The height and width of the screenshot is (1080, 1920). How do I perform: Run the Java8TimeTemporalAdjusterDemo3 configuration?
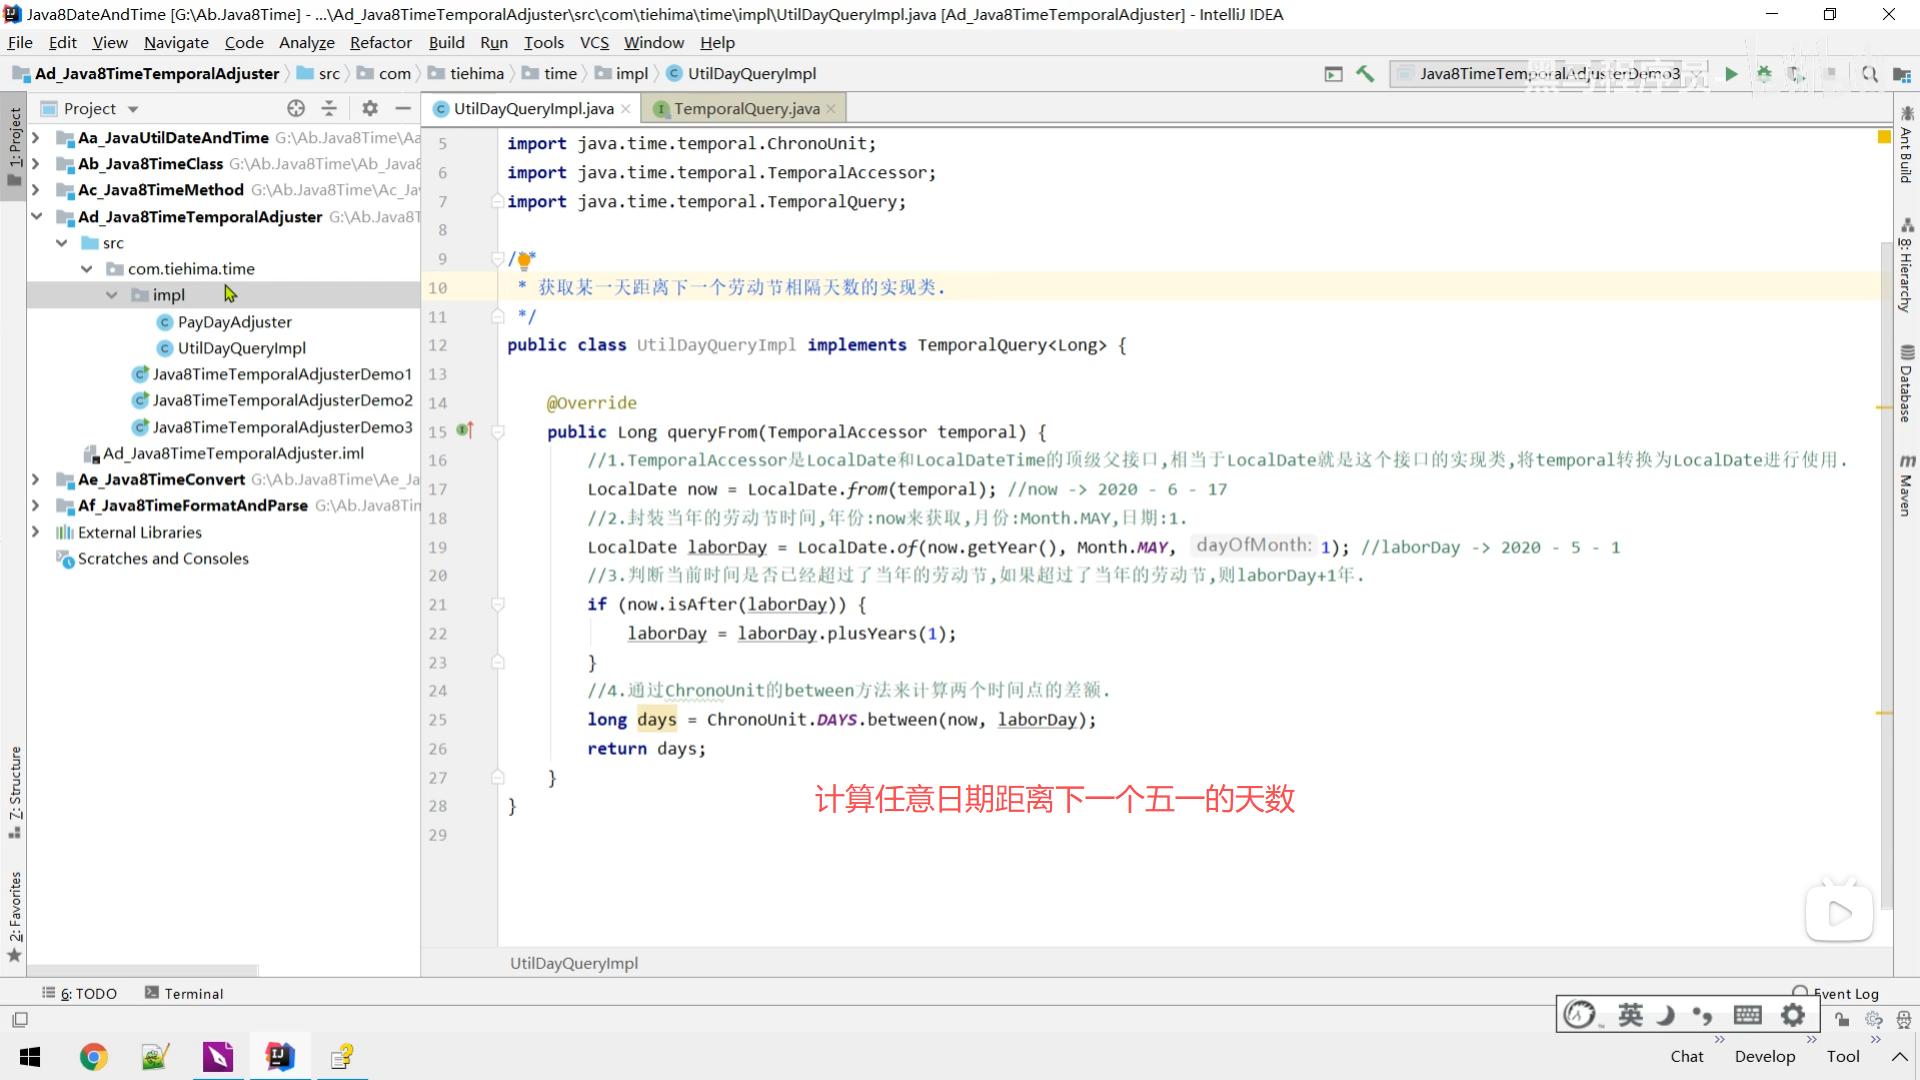(x=1731, y=74)
